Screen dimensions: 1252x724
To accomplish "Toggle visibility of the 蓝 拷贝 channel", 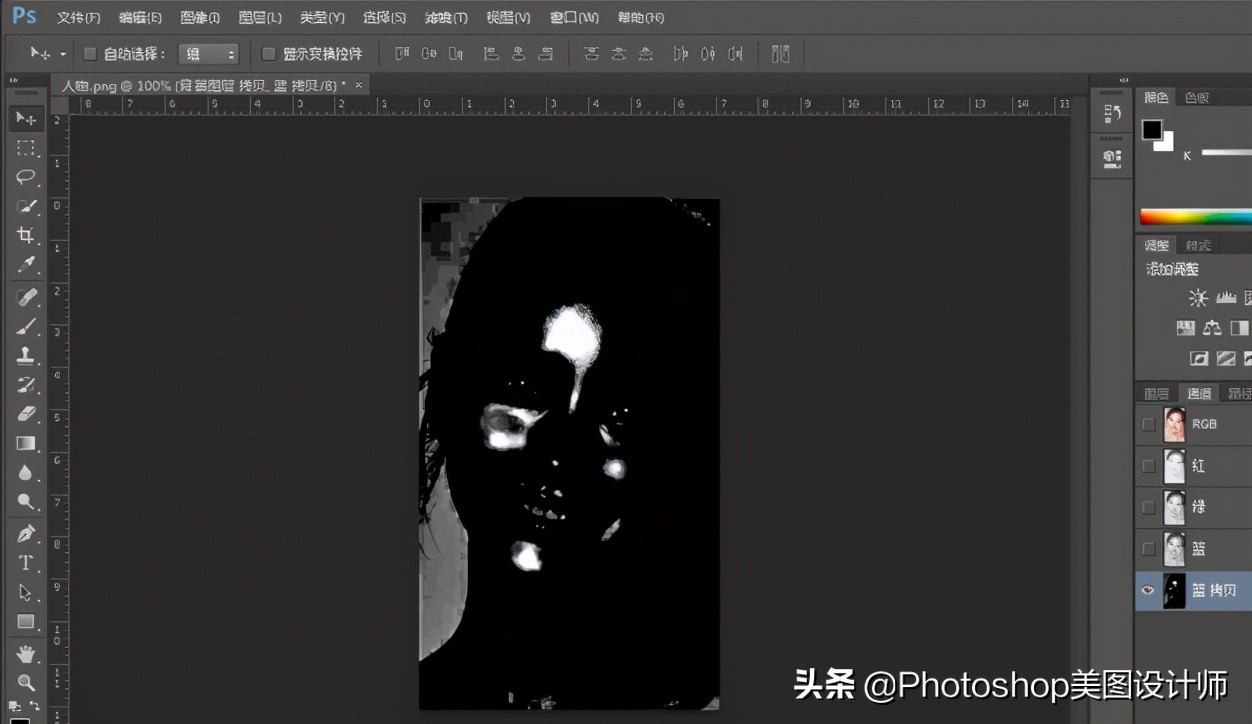I will (x=1148, y=590).
